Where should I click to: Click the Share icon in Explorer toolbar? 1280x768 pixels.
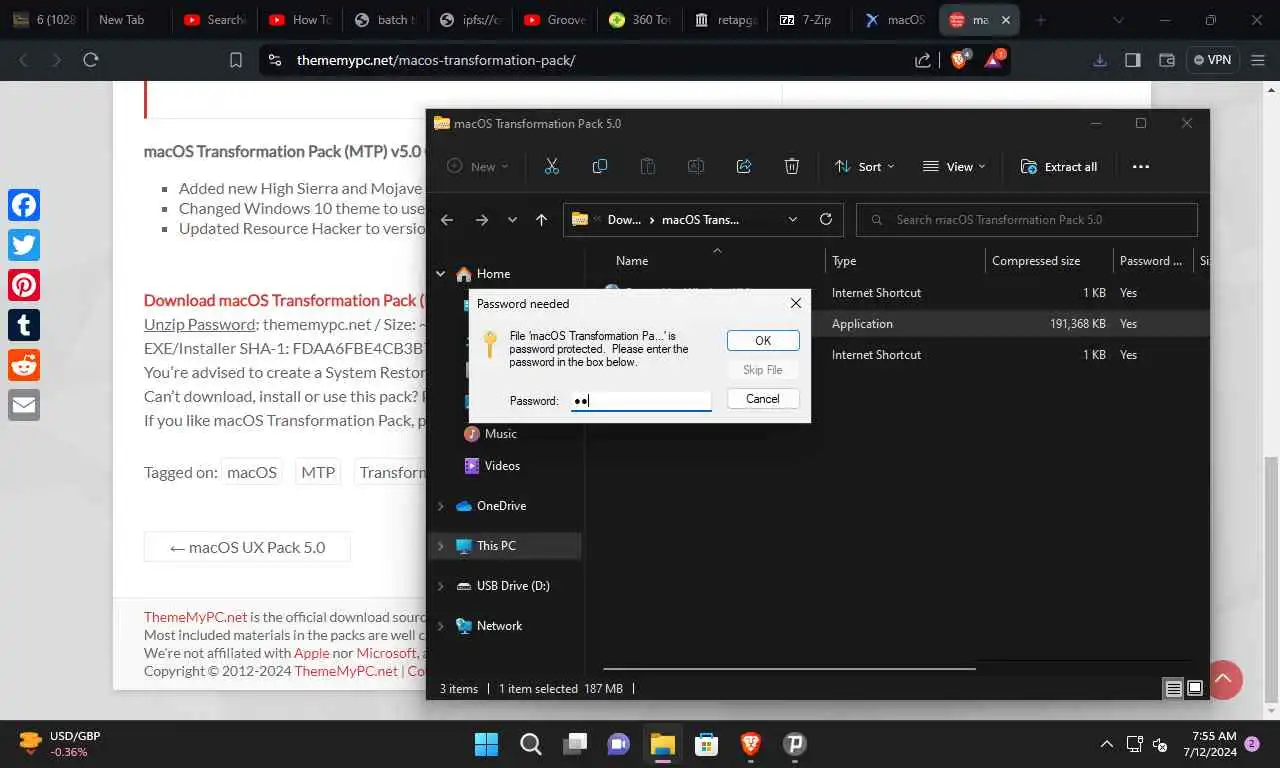point(743,167)
